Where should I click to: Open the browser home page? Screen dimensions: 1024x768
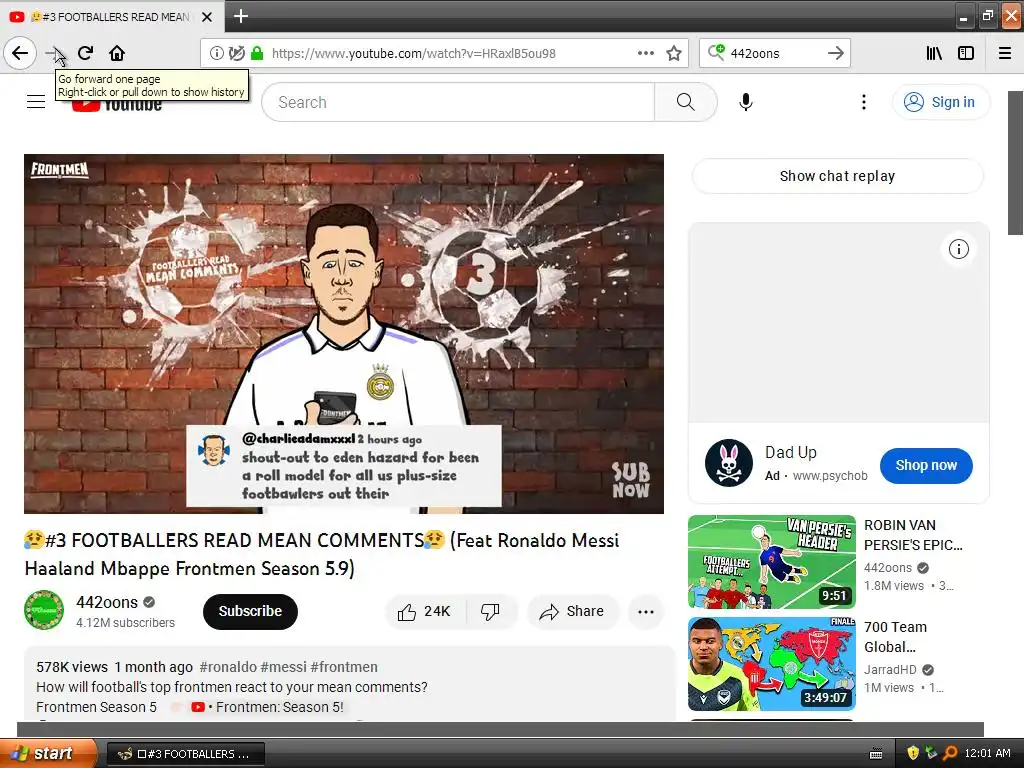(117, 53)
